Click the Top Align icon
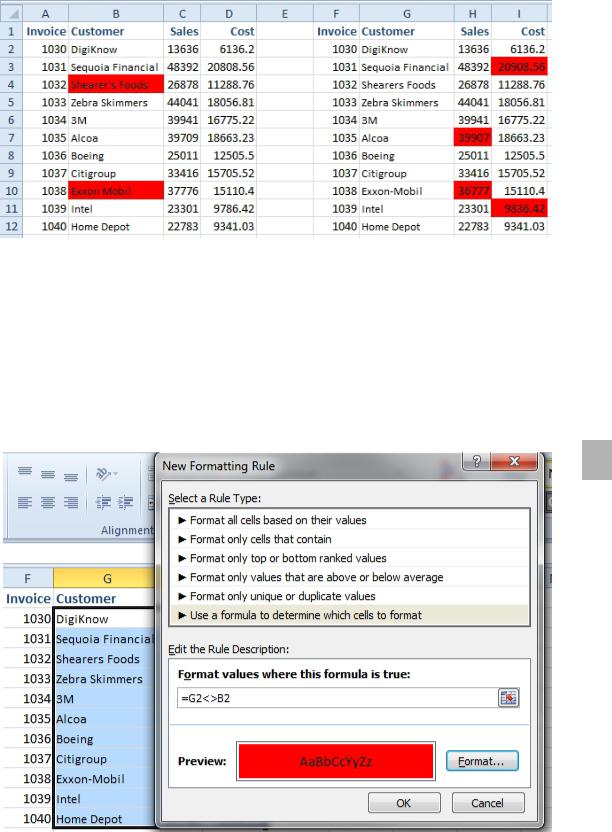This screenshot has width=612, height=832. (x=25, y=473)
